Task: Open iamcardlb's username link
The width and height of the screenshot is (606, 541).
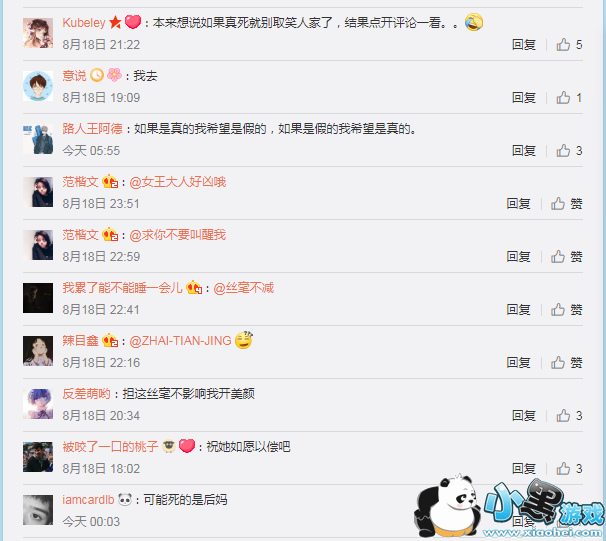Action: (88, 500)
